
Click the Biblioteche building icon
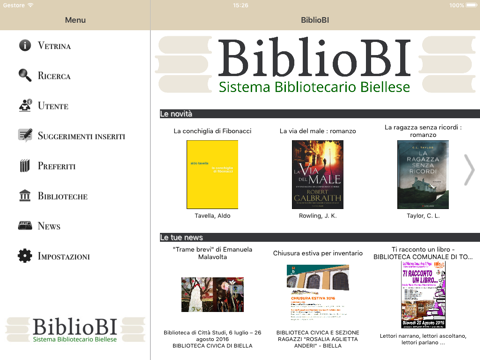point(25,196)
